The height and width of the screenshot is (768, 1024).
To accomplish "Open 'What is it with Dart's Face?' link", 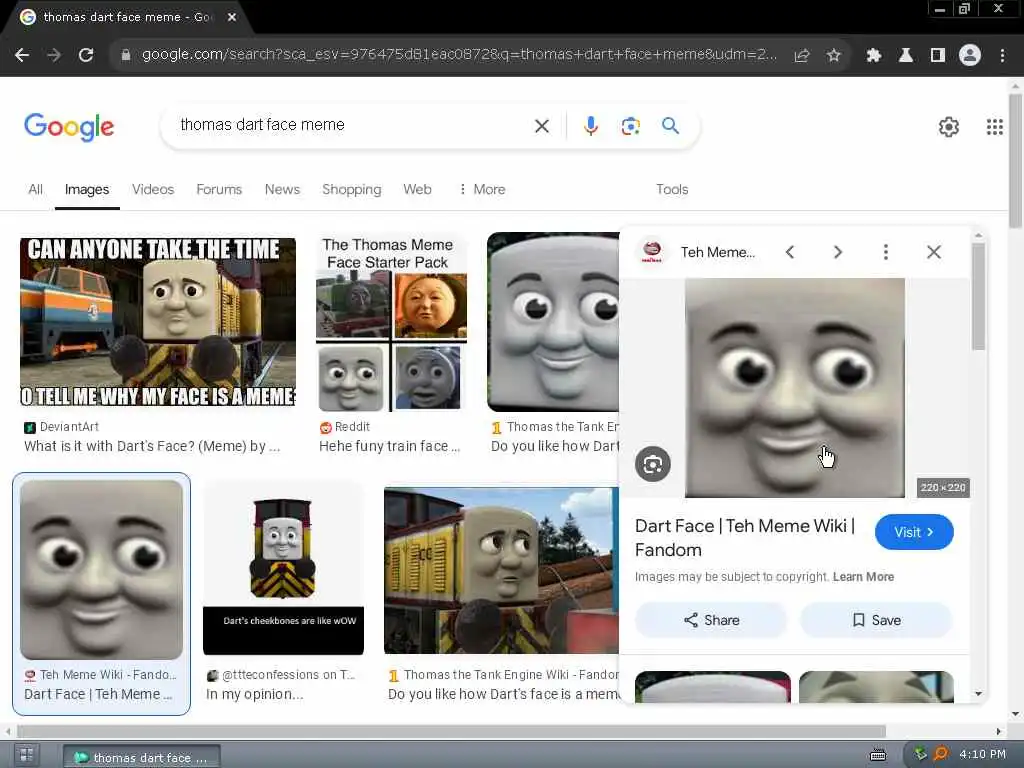I will pyautogui.click(x=152, y=447).
